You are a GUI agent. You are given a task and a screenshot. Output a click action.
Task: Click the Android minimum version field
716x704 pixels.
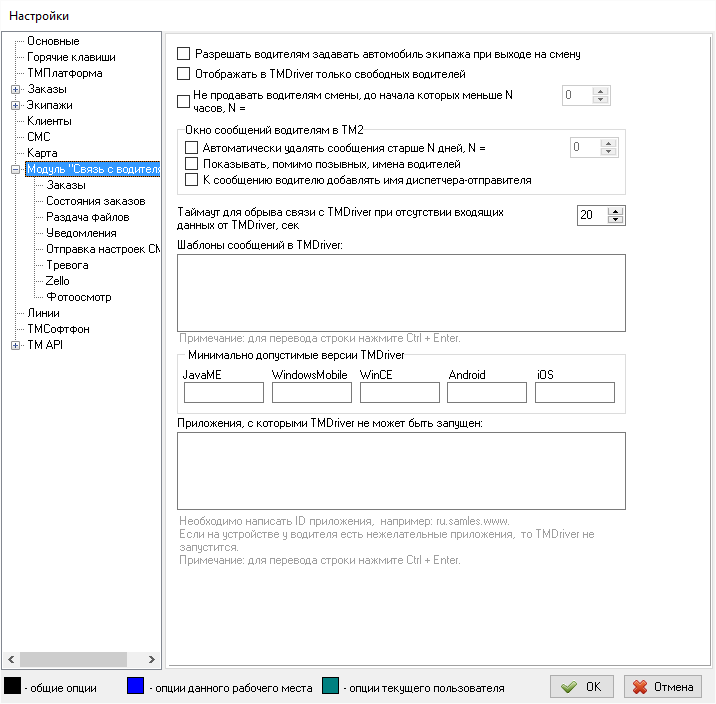pos(486,392)
